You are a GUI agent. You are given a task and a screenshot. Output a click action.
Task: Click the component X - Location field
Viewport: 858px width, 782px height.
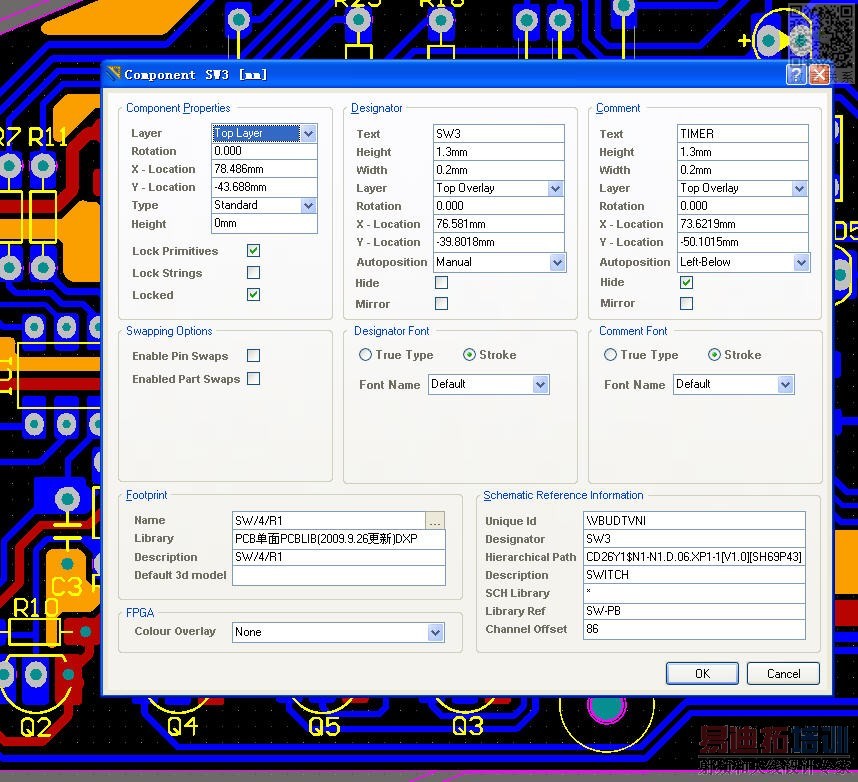click(264, 169)
